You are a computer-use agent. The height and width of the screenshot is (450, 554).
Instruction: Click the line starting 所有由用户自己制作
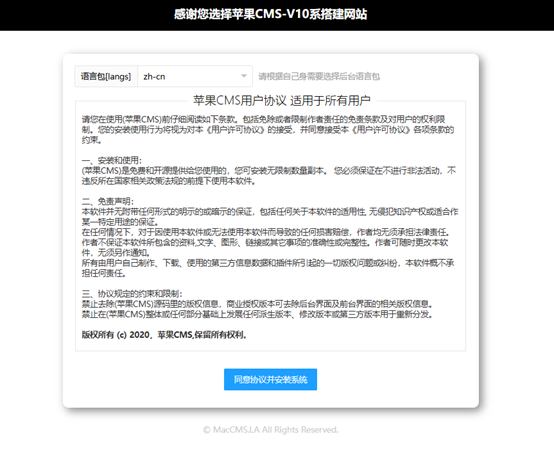coord(268,268)
